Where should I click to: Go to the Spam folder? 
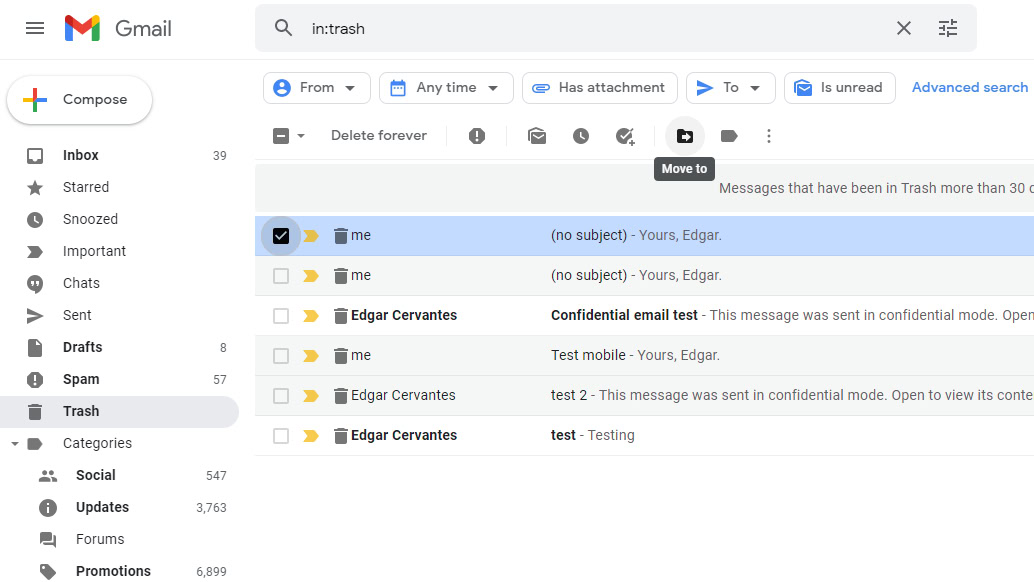click(81, 379)
